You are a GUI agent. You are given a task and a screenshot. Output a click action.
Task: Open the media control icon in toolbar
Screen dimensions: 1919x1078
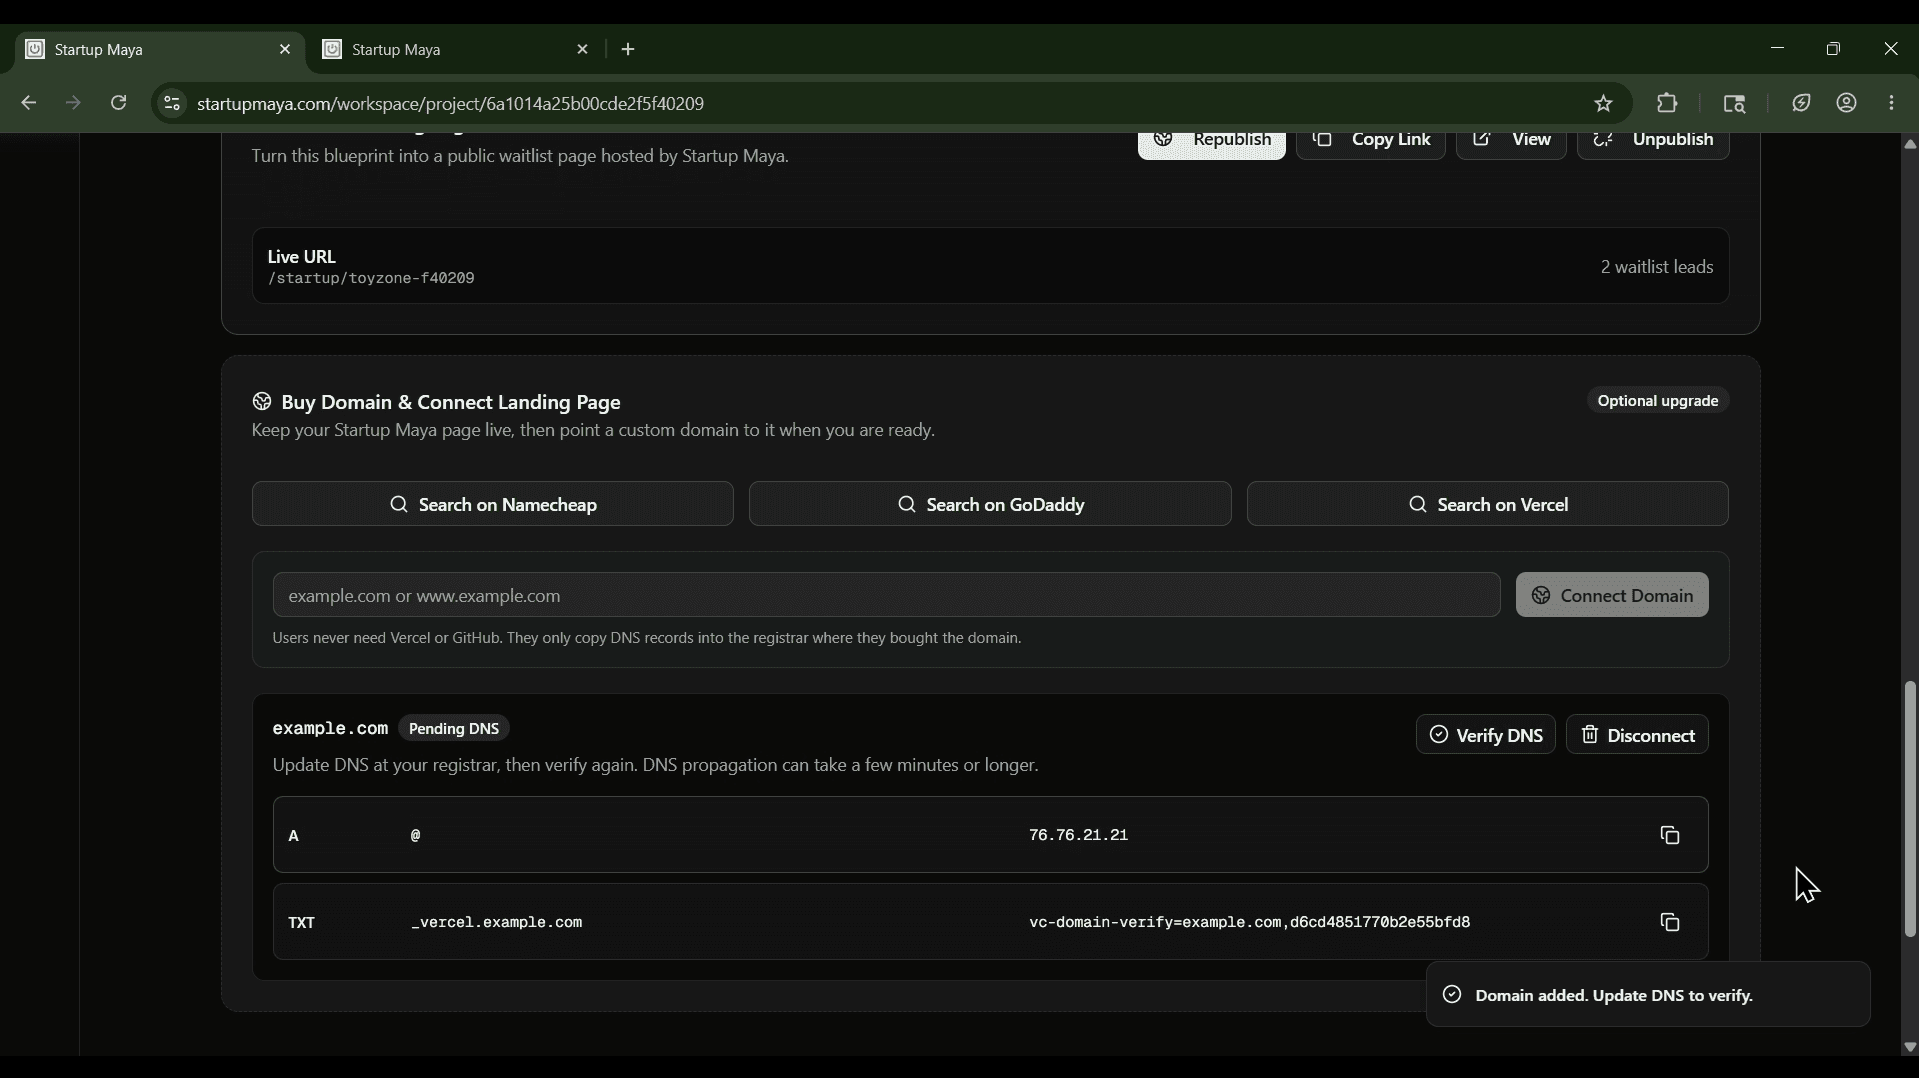click(1734, 103)
